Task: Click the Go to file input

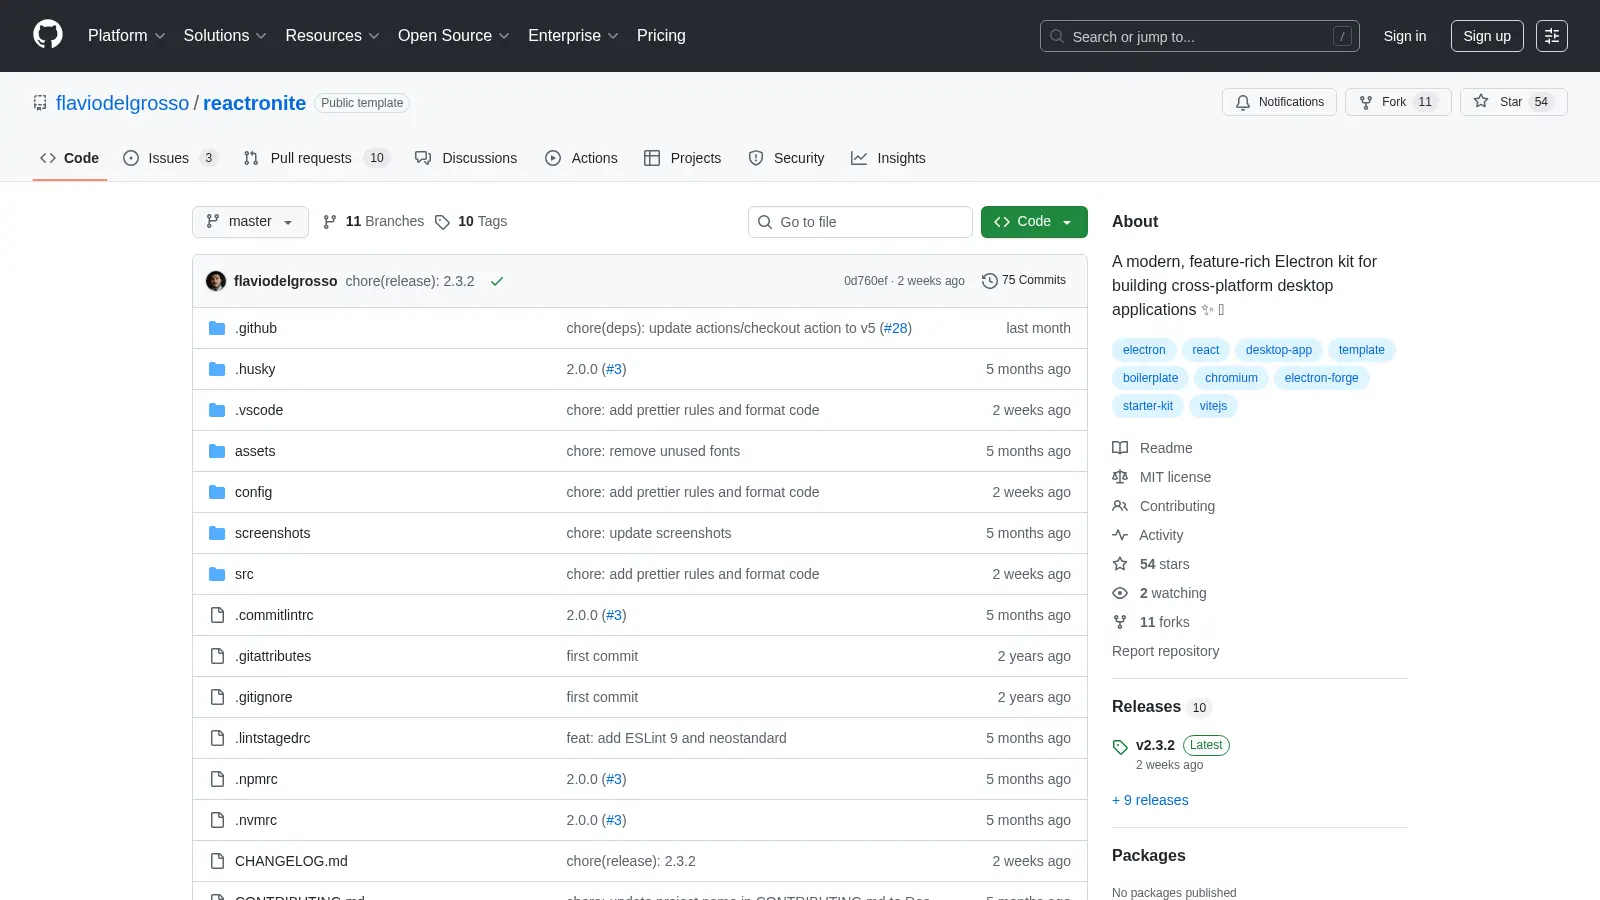Action: pyautogui.click(x=860, y=222)
